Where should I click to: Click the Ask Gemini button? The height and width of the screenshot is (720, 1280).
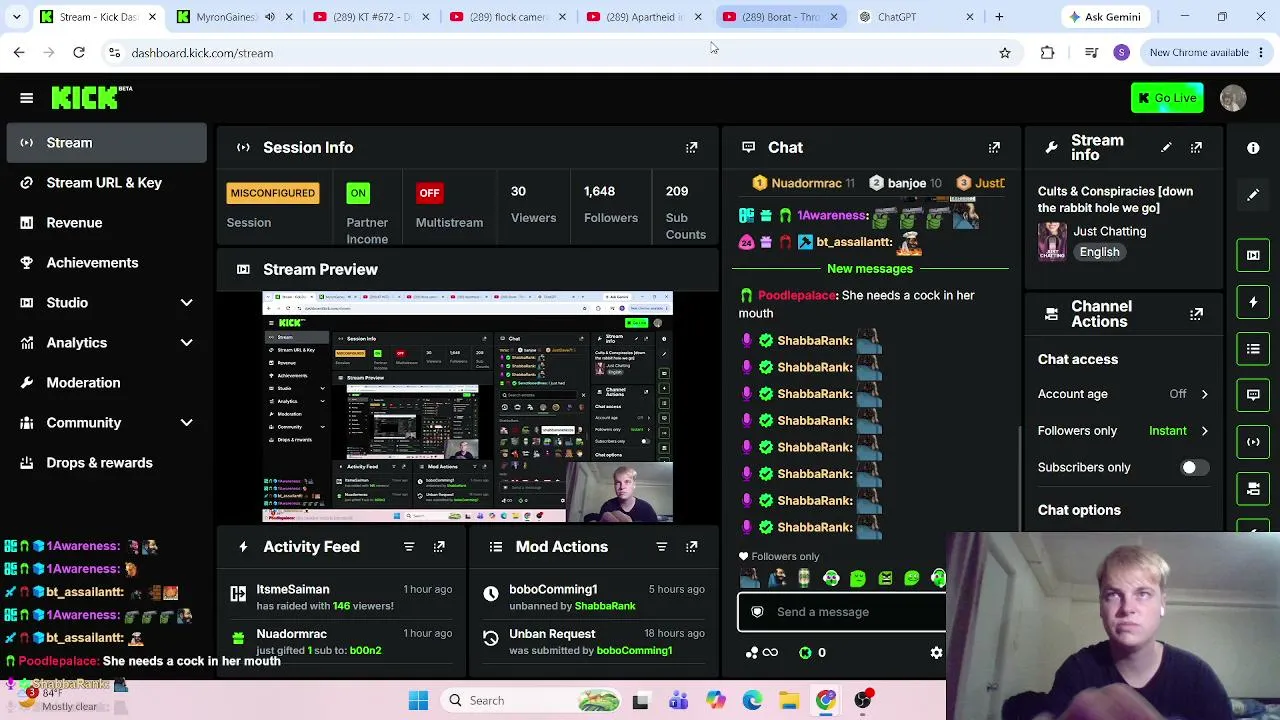click(1104, 17)
